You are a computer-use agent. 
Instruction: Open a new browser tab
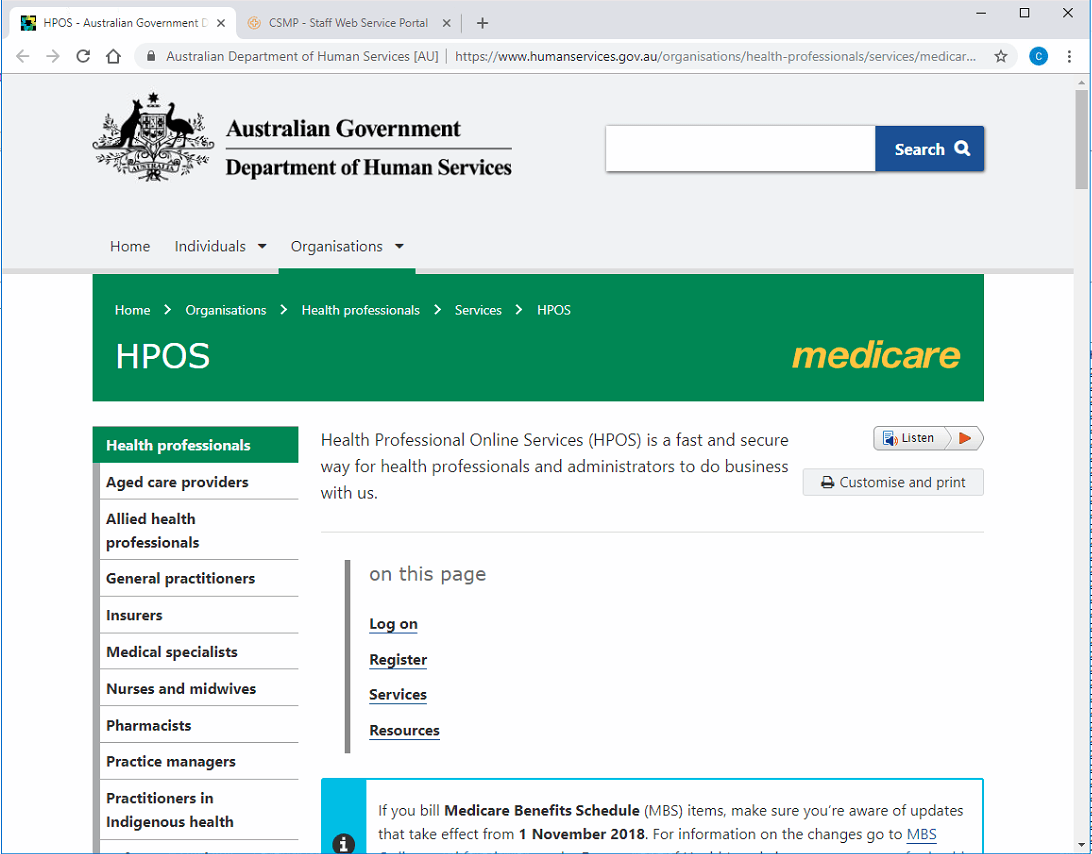click(x=482, y=23)
